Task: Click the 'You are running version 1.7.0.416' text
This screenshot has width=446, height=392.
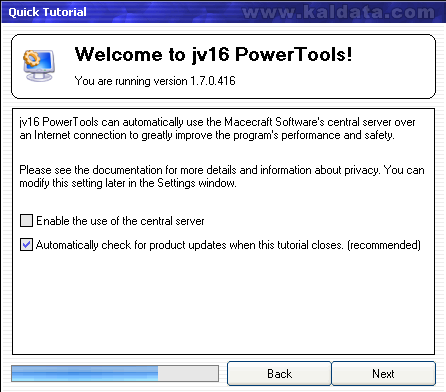Action: coord(155,81)
